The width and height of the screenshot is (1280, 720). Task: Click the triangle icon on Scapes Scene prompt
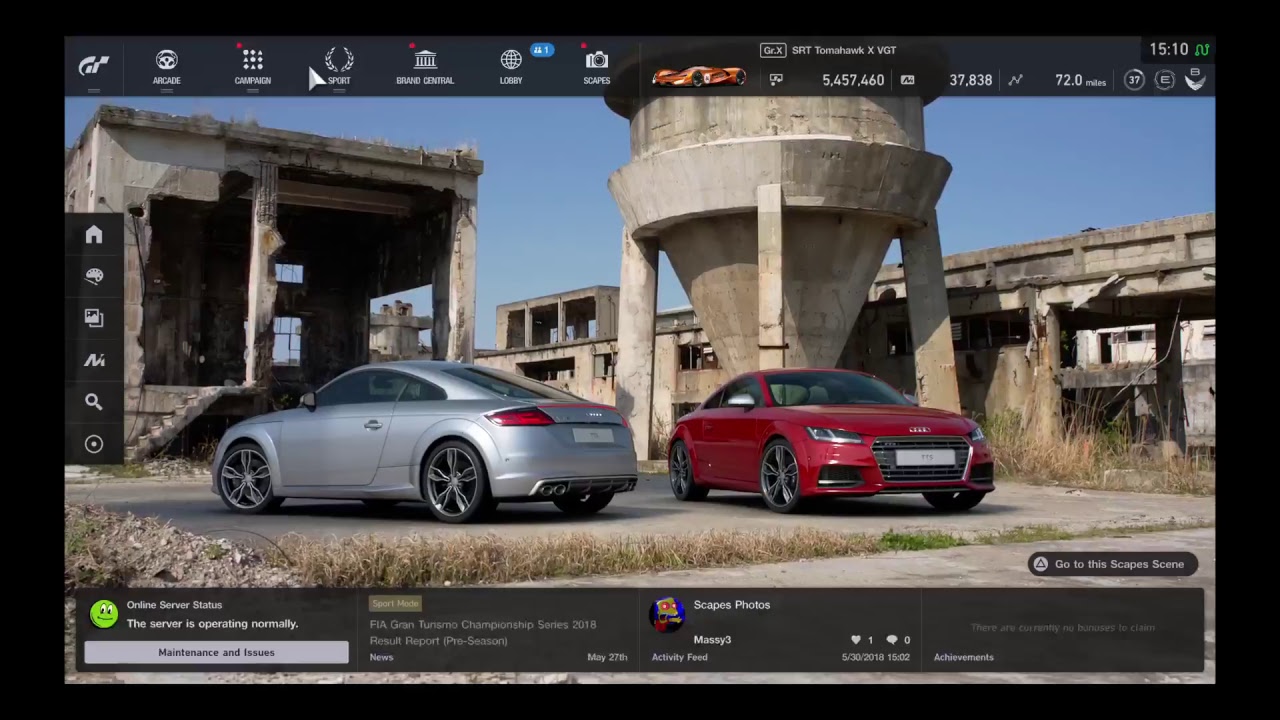(x=1041, y=564)
